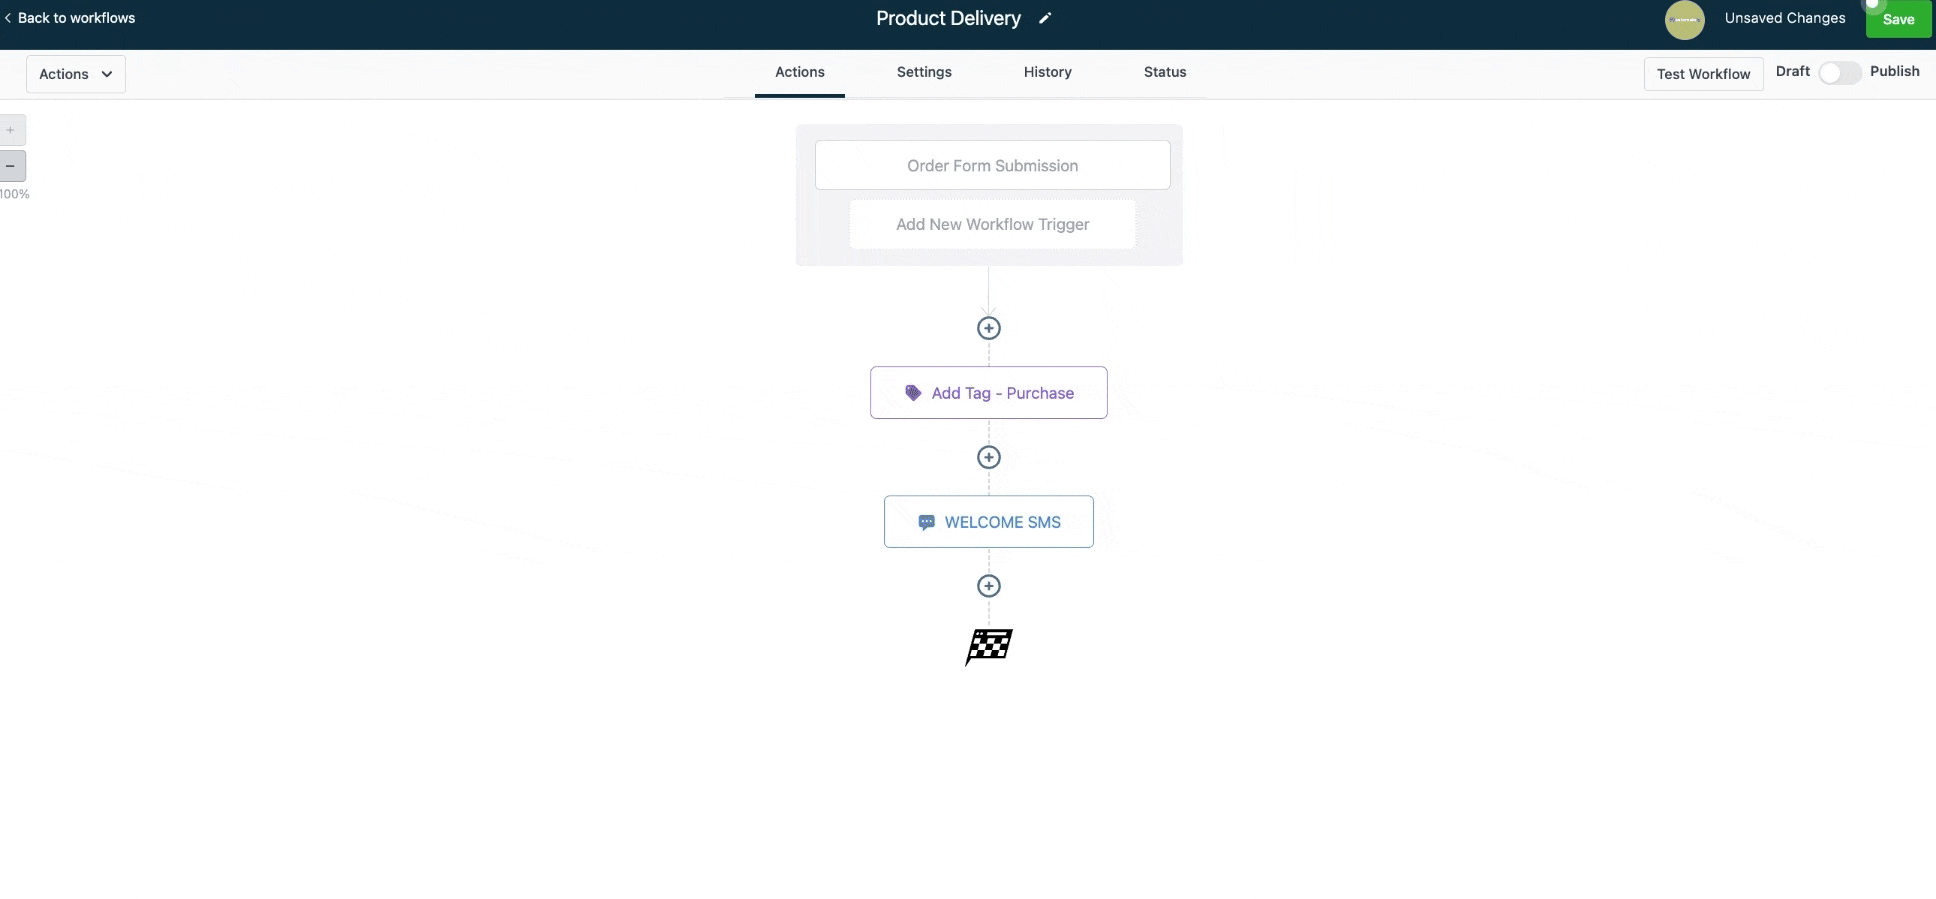Switch to the Settings tab

click(x=923, y=72)
